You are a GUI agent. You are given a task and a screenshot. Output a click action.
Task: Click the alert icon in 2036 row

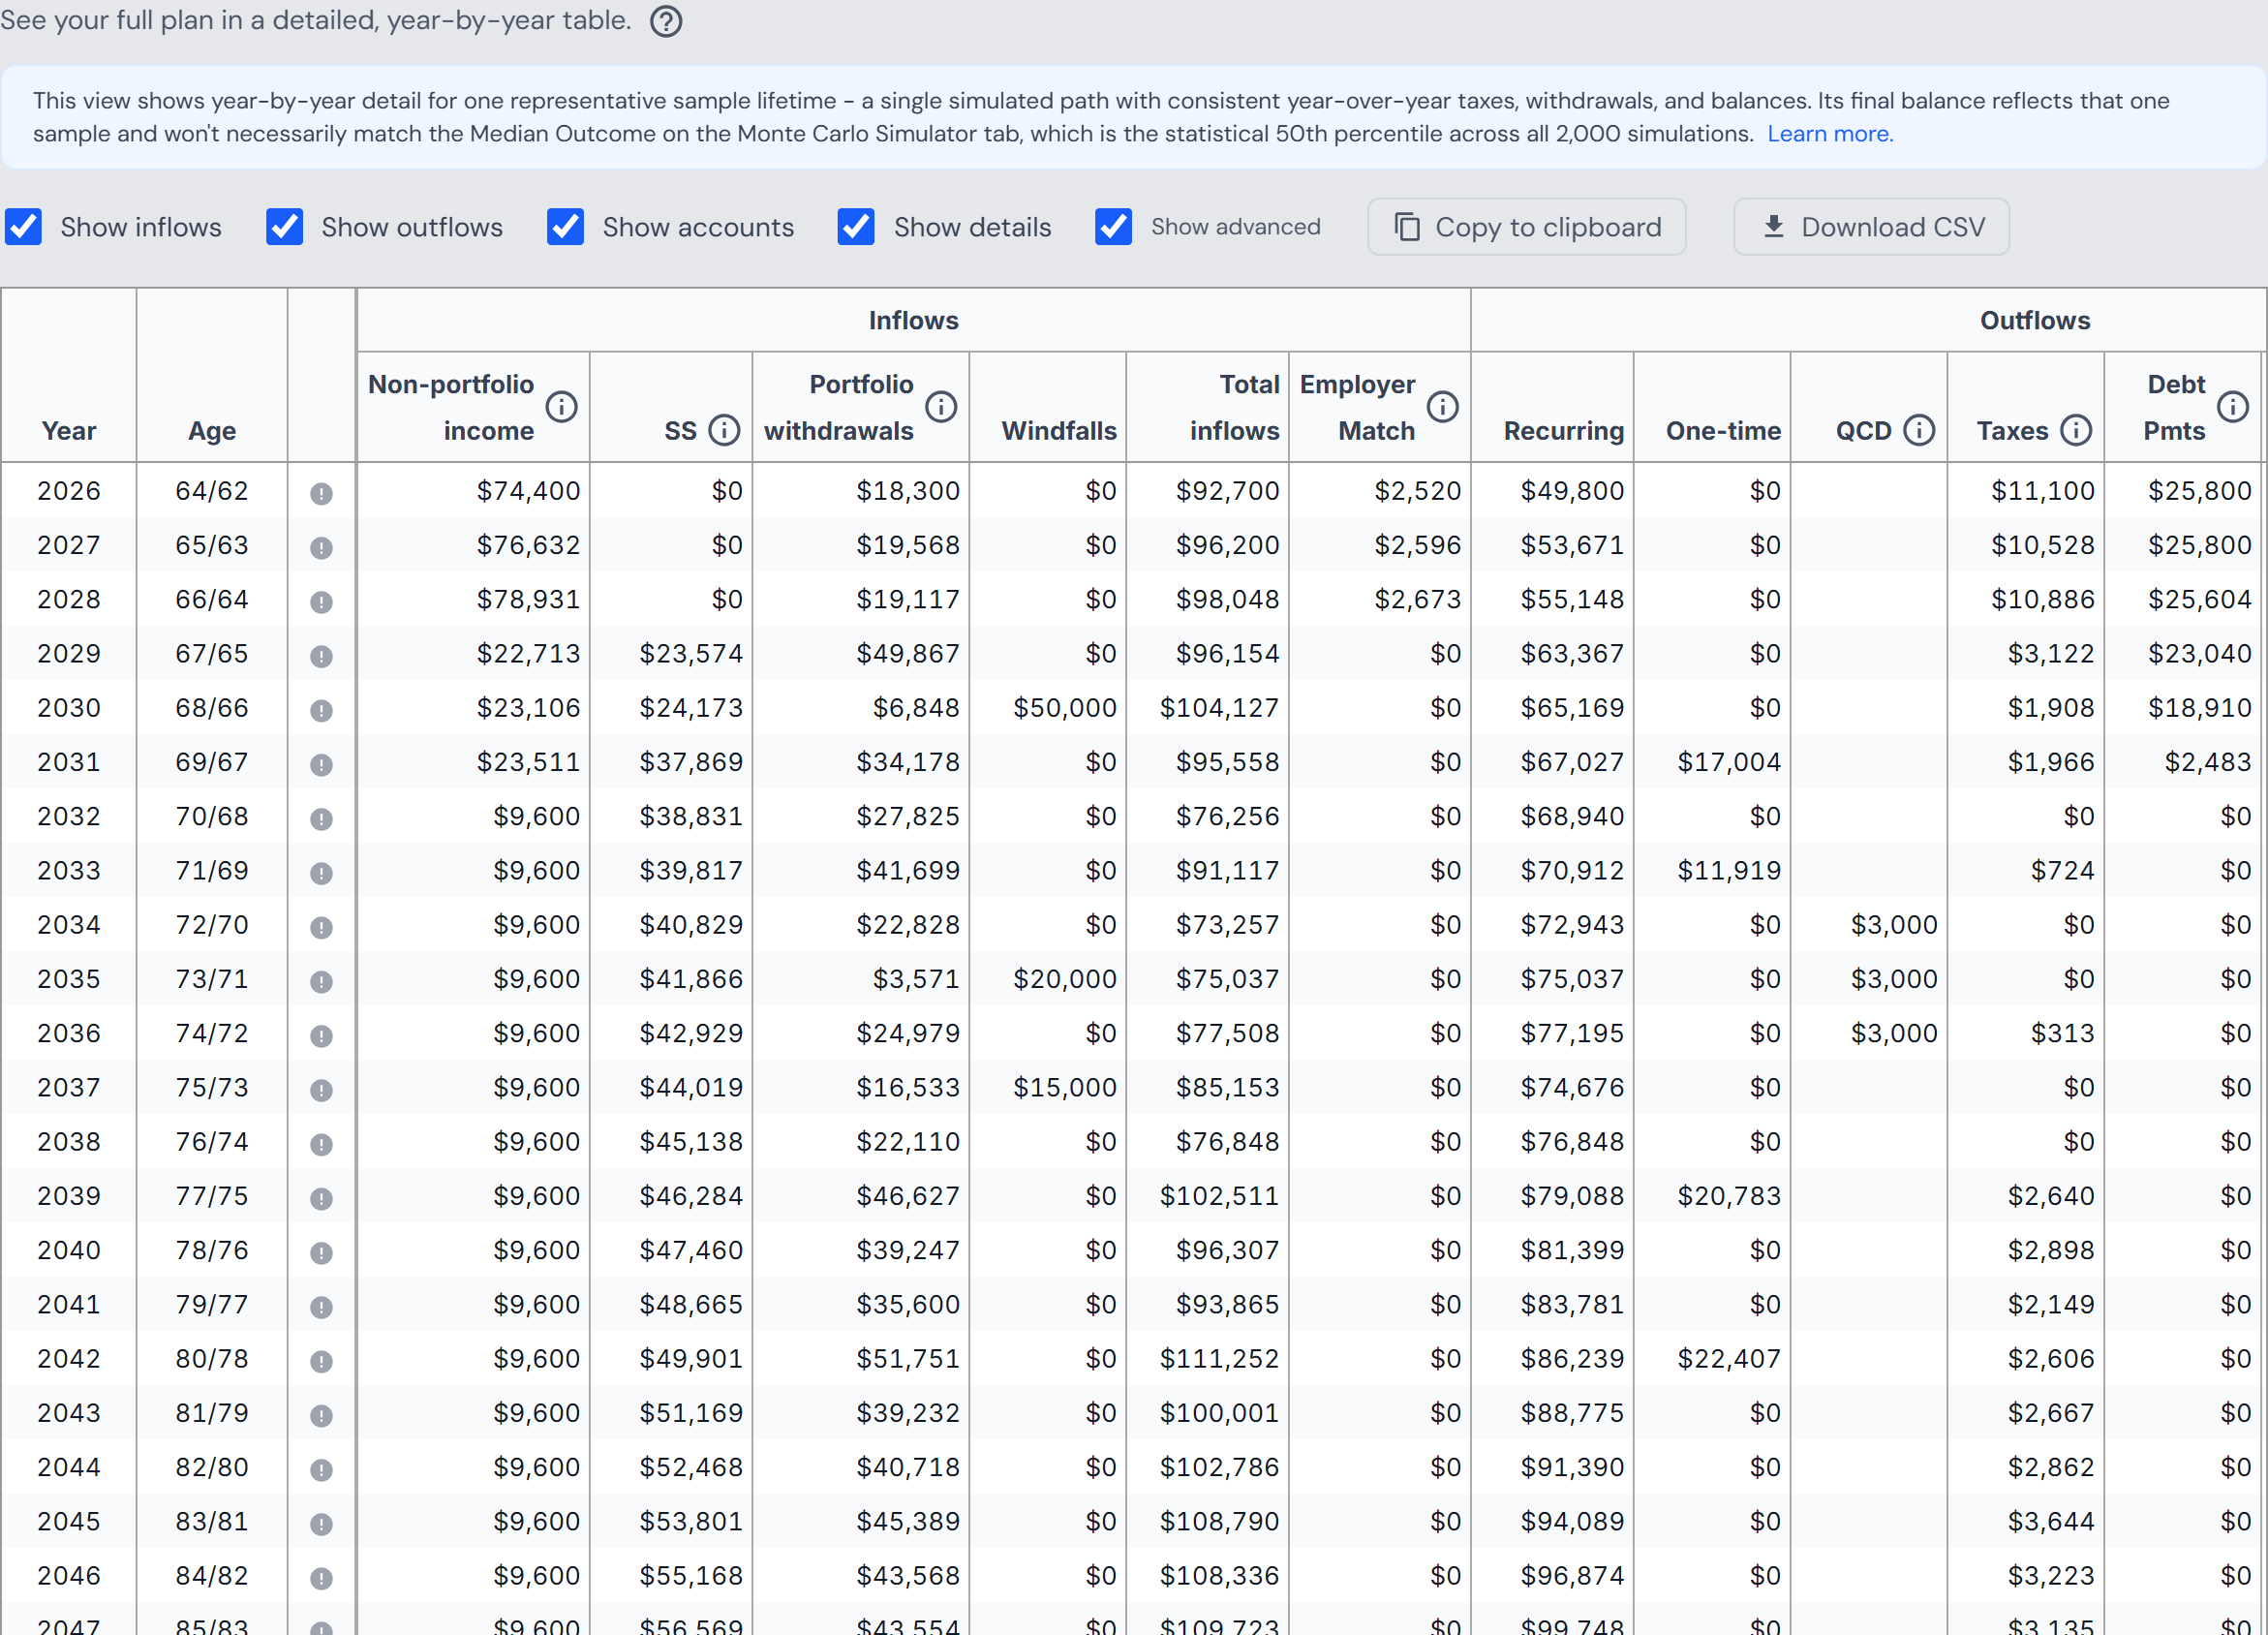321,1035
